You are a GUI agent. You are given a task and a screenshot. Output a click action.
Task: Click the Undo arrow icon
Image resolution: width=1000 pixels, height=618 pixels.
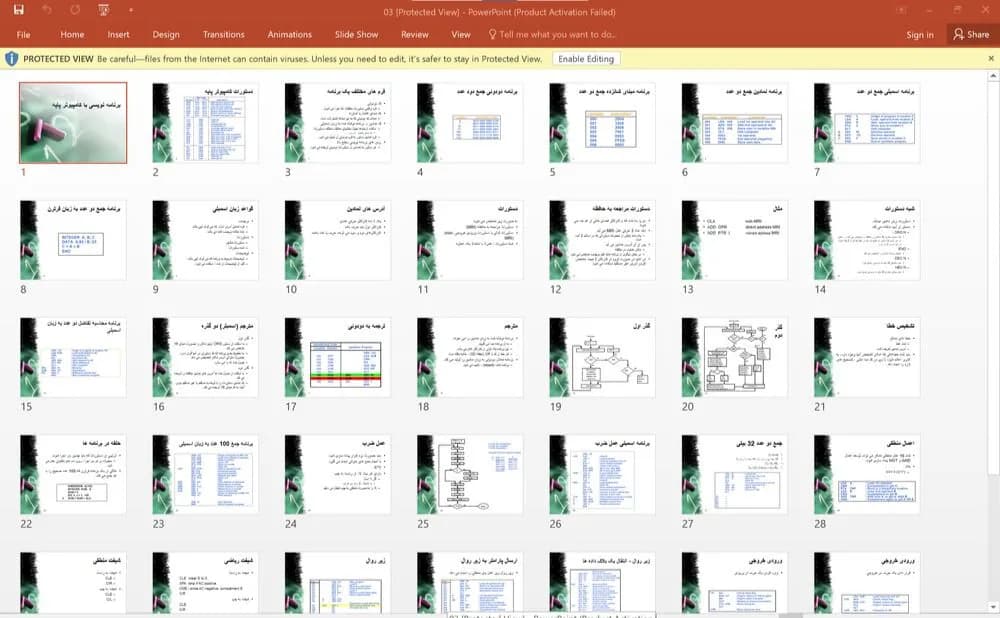(x=47, y=10)
